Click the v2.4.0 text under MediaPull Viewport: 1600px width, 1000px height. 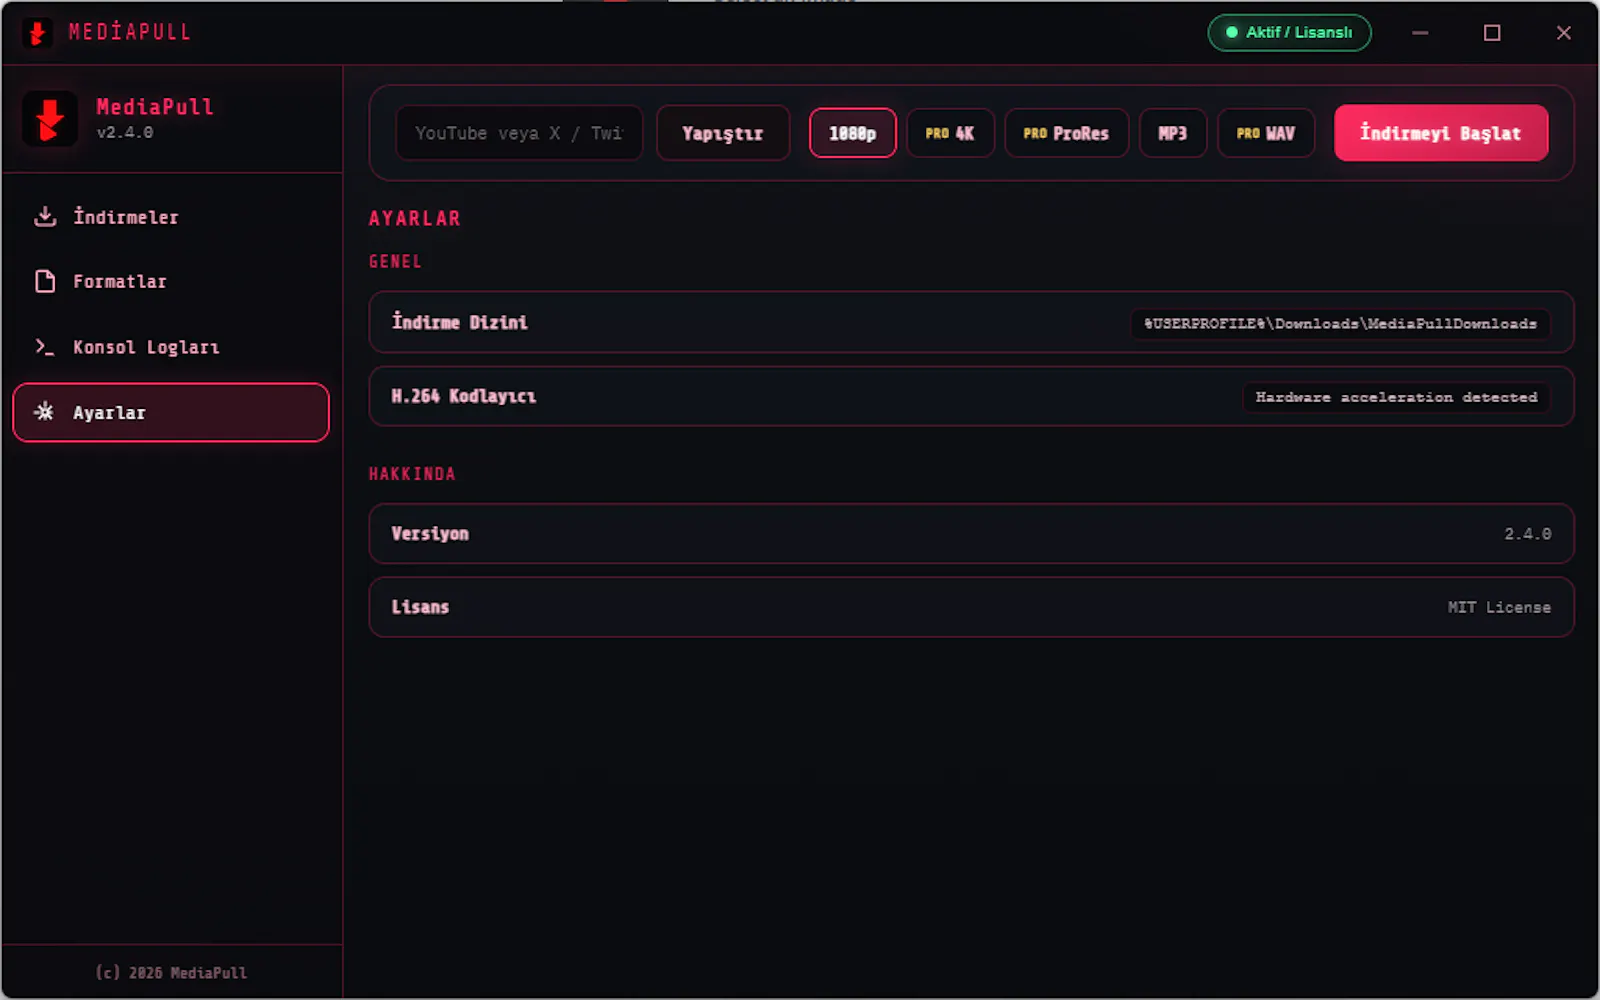125,132
